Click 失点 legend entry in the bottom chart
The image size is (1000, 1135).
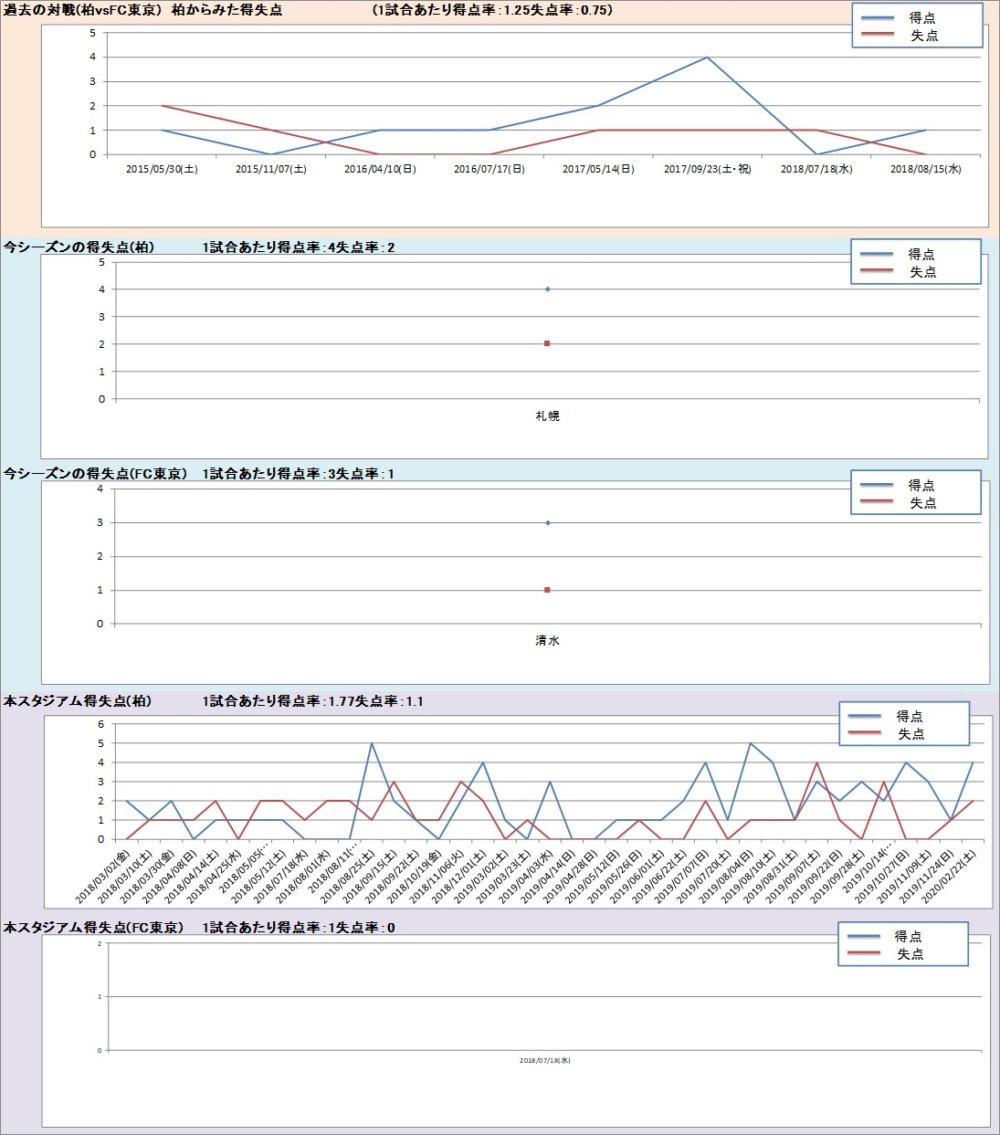pos(910,955)
